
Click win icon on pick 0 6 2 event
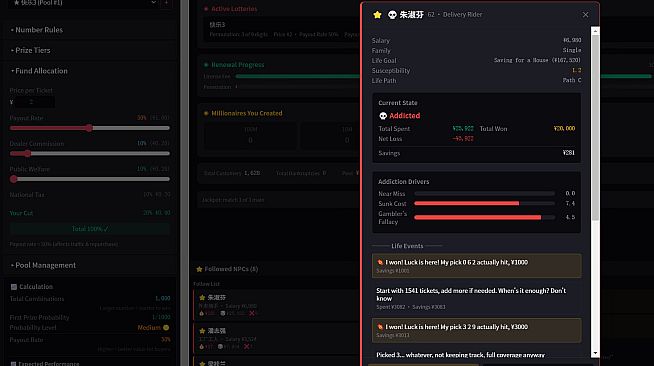pyautogui.click(x=380, y=262)
